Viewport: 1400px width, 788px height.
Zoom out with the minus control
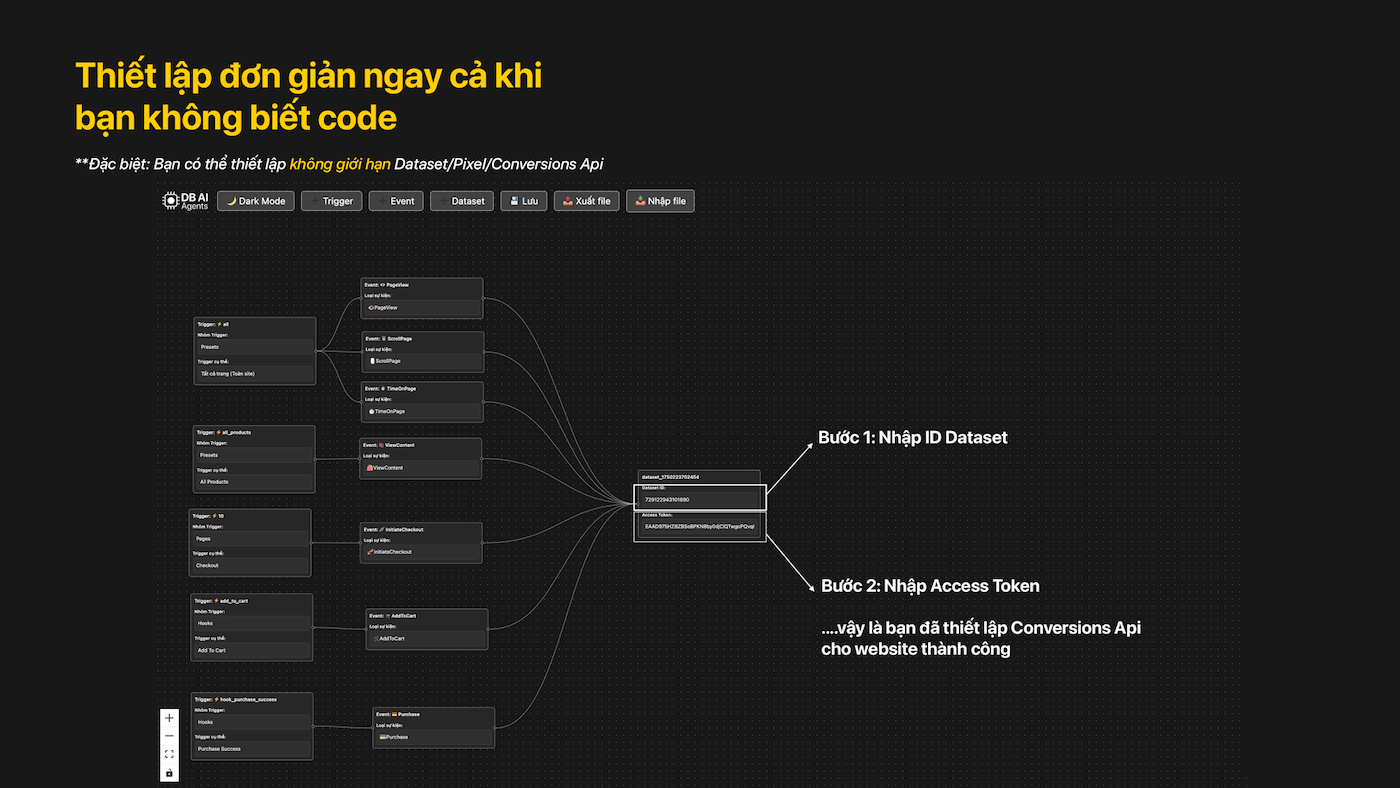tap(169, 736)
